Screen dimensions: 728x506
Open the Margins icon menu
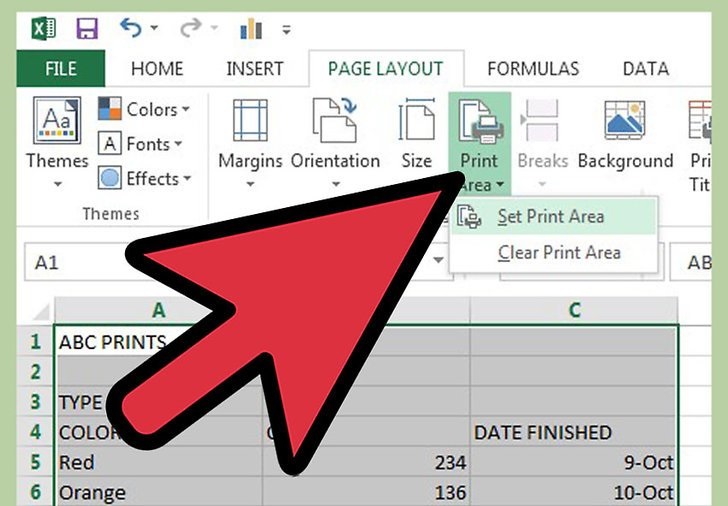tap(250, 120)
